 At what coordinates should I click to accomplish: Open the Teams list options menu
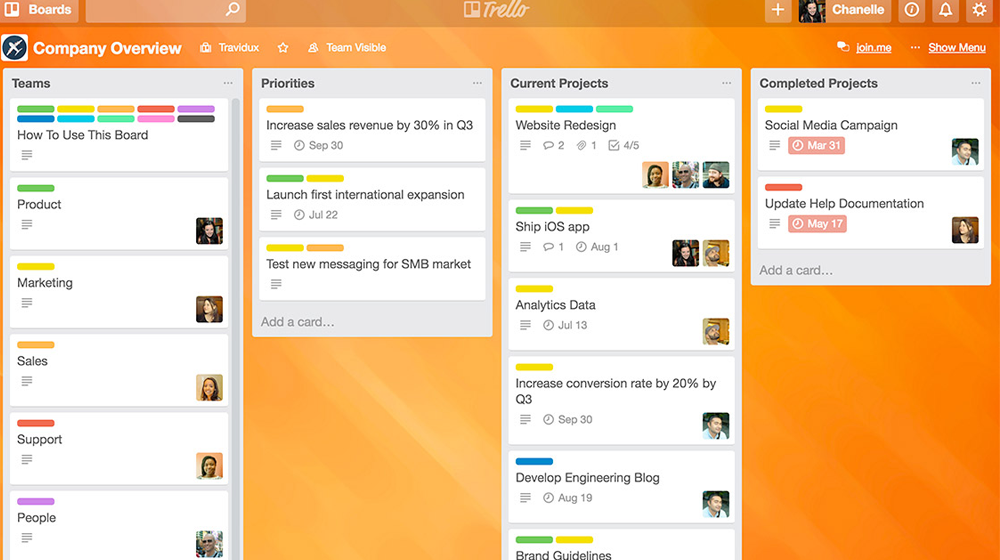tap(228, 84)
